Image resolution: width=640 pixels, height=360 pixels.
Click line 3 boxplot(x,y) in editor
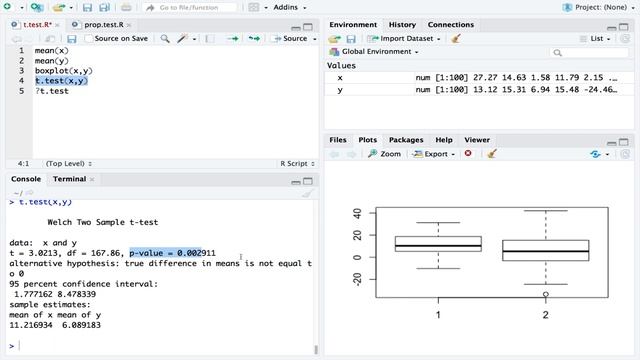coord(64,71)
